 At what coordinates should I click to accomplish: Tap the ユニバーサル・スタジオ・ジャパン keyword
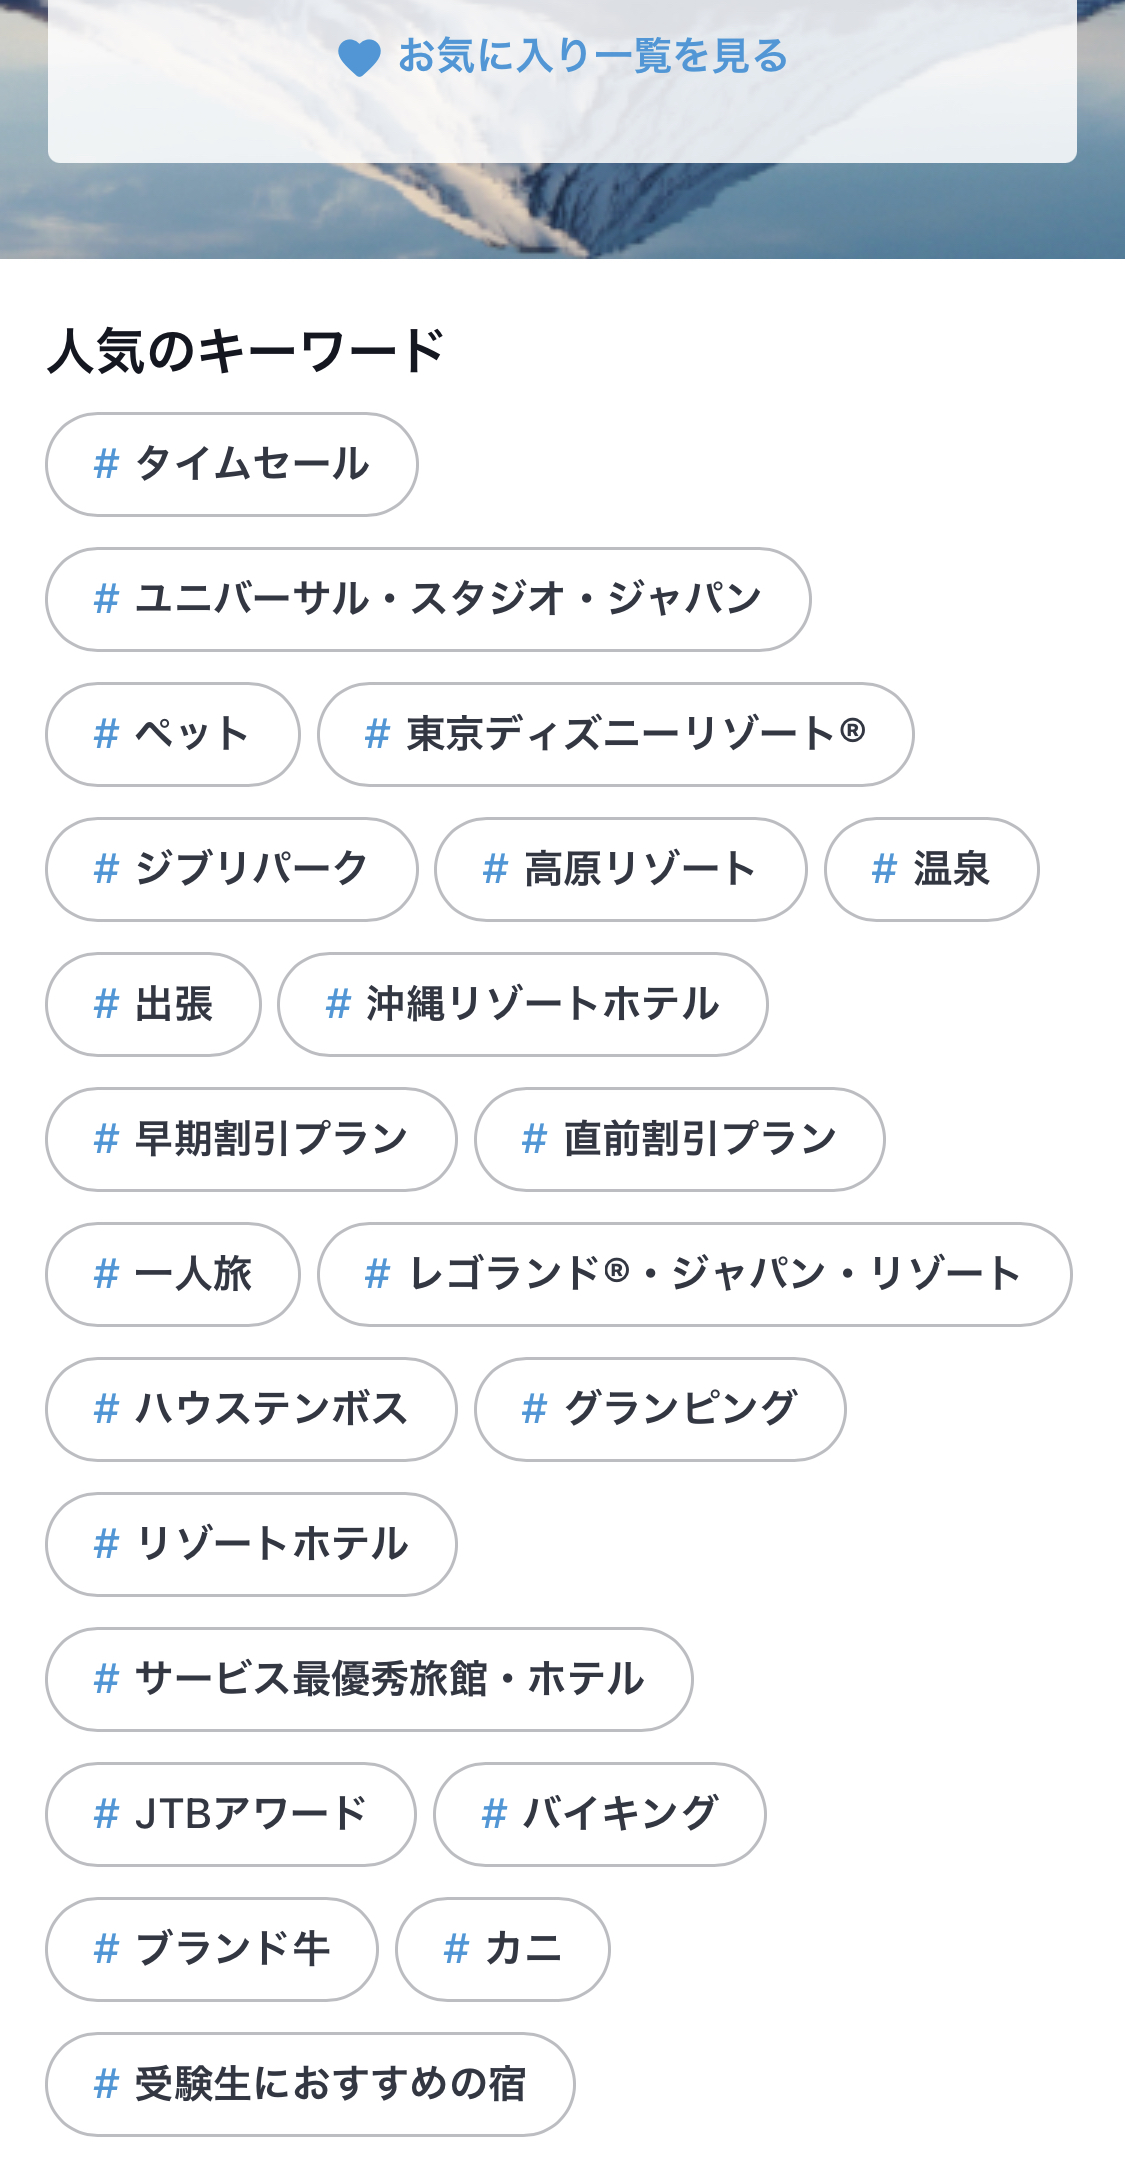(x=428, y=599)
